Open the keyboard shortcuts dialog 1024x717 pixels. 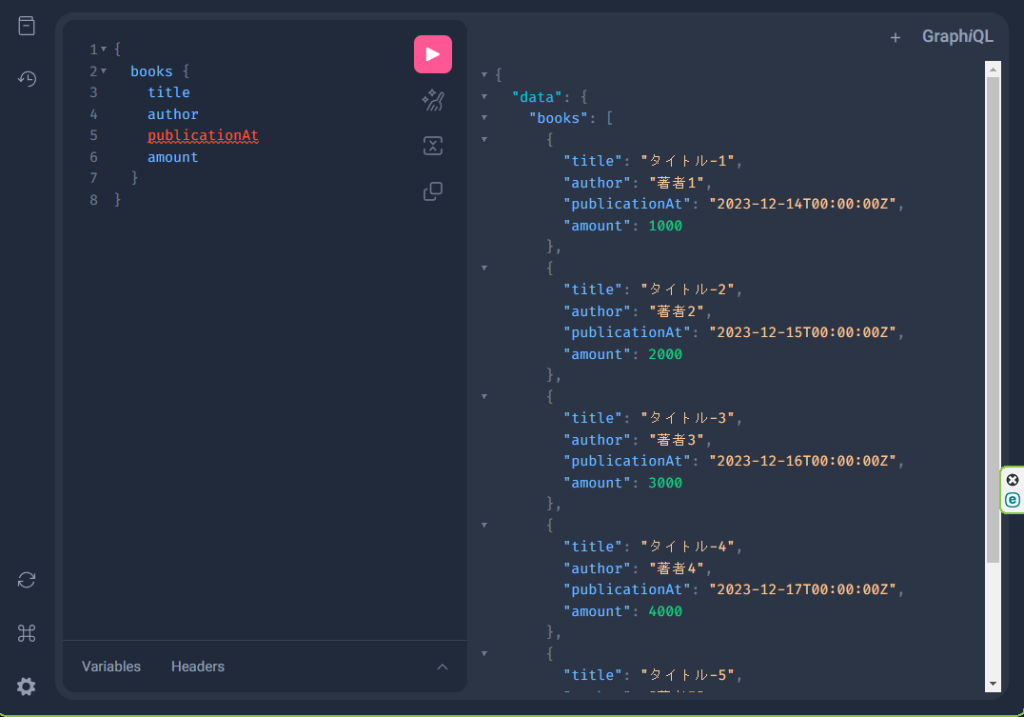[26, 632]
